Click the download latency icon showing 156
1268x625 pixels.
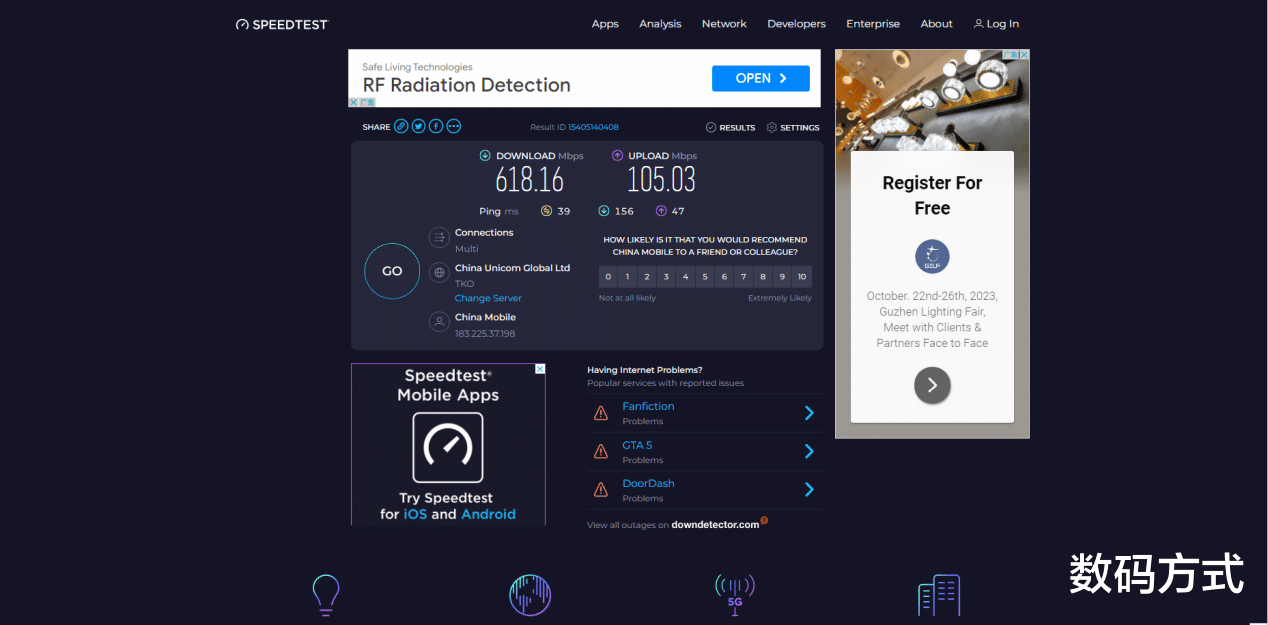(604, 211)
